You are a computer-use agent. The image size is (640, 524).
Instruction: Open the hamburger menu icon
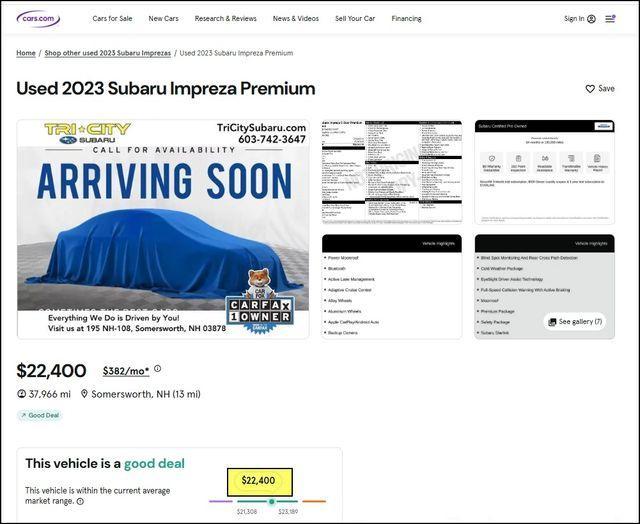tap(610, 19)
